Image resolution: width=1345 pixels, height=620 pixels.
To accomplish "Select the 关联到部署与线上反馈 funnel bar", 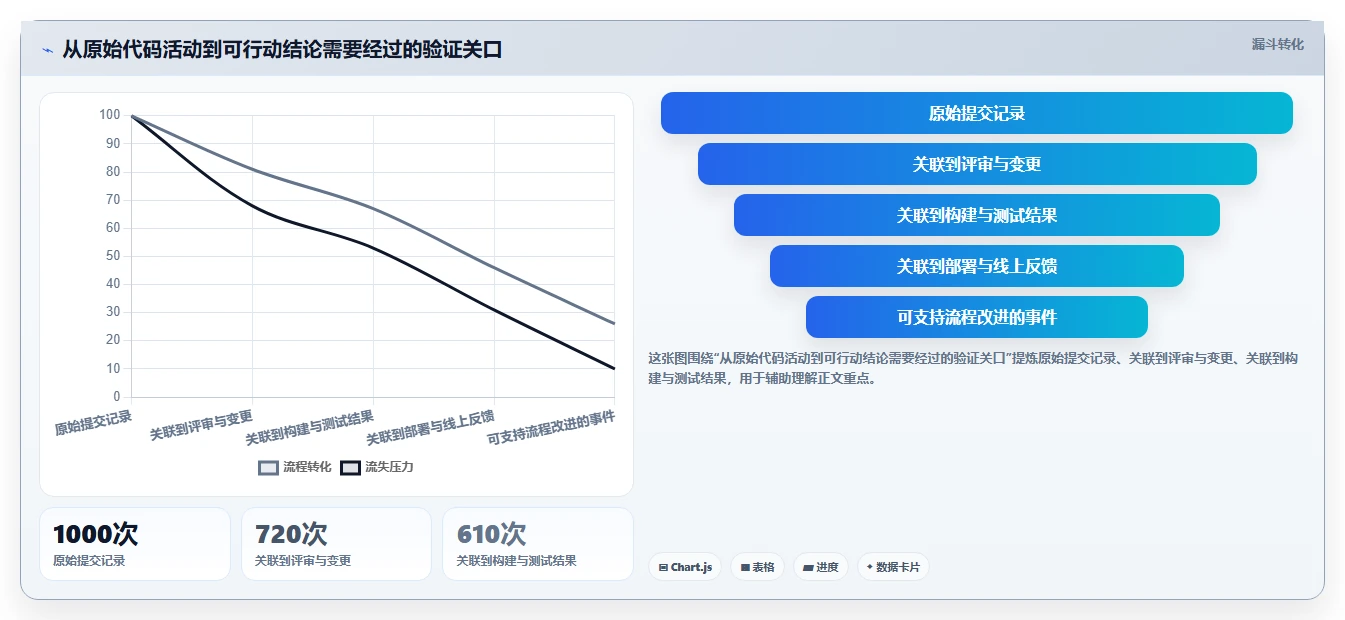I will click(x=976, y=266).
